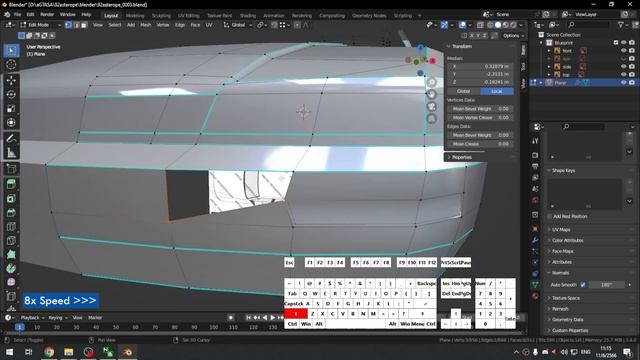Select the Annotate tool
The width and height of the screenshot is (640, 360).
coord(11,139)
